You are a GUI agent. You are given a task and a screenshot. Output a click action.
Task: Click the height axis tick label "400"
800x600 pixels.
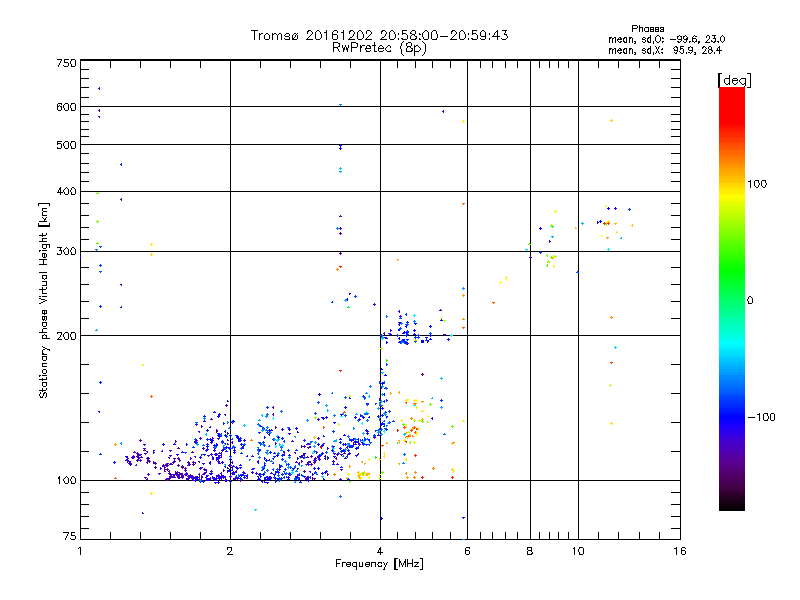(x=66, y=192)
